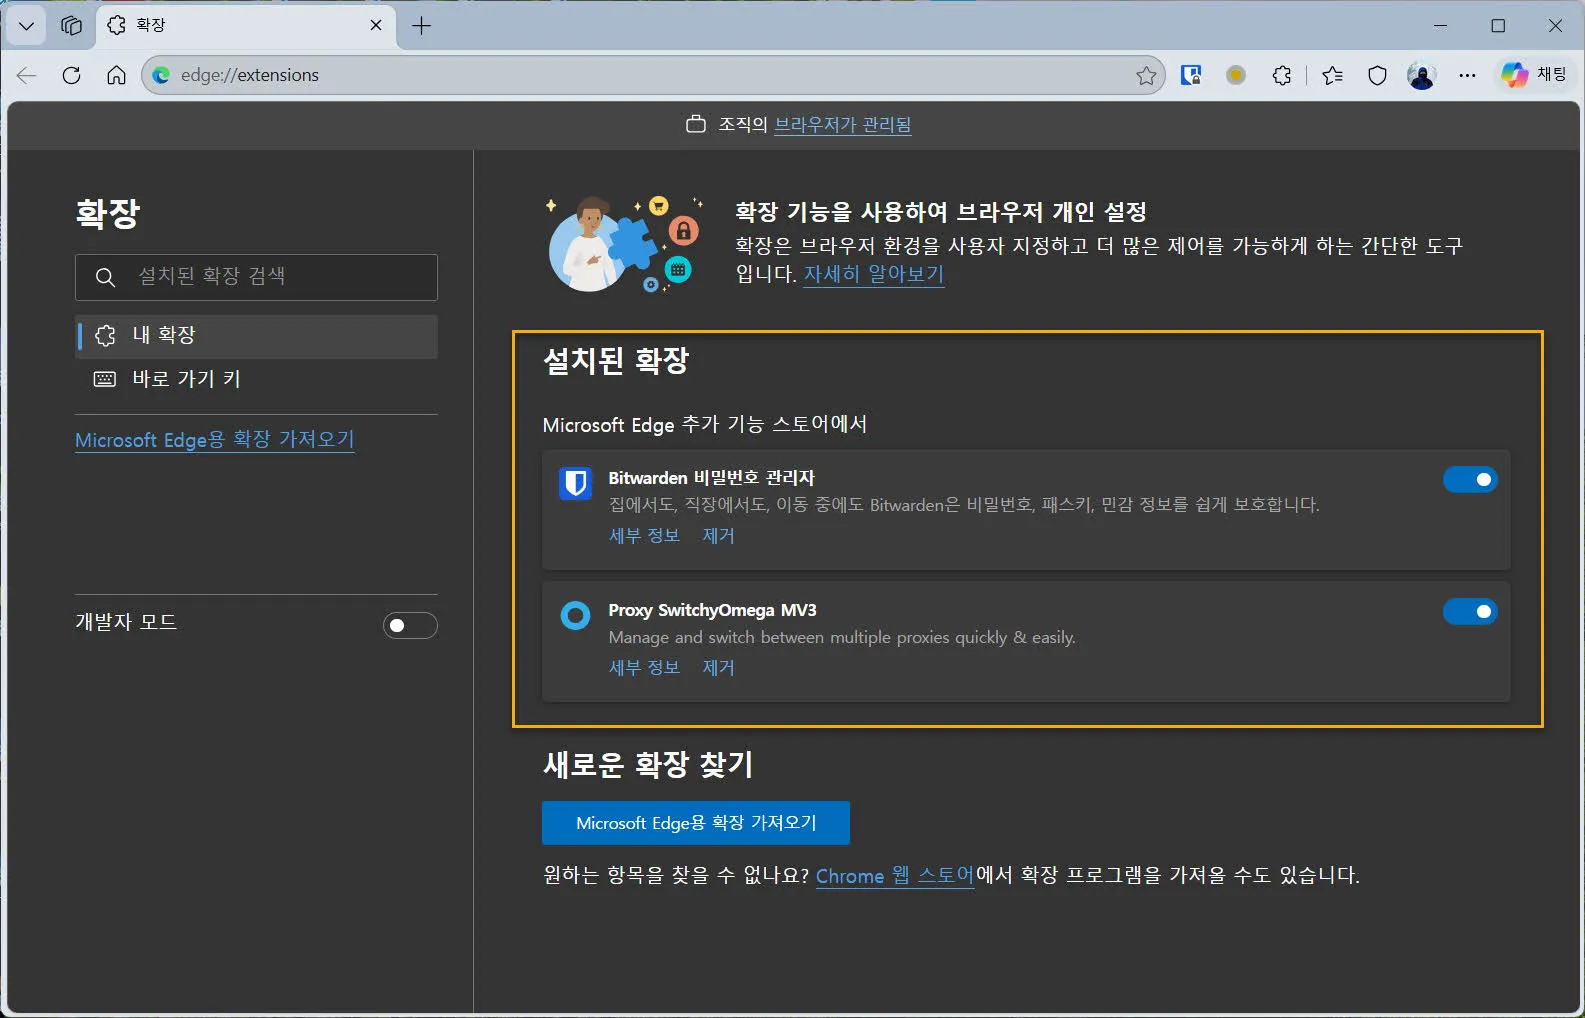Open 세부 정보 for Proxy SwitchyOmega

click(x=644, y=668)
